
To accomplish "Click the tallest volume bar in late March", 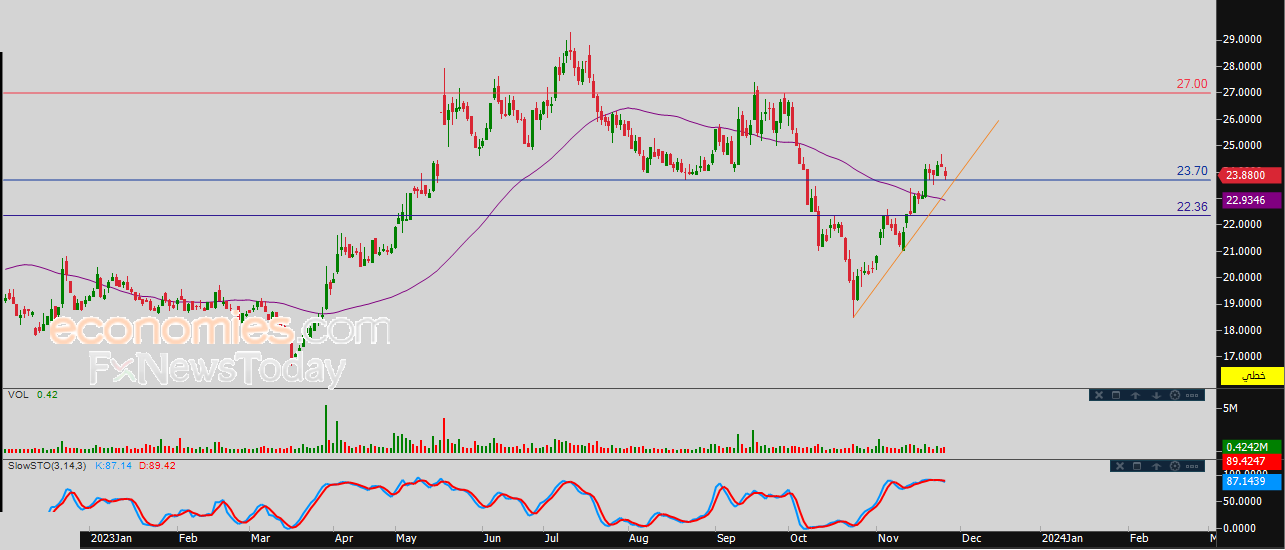I will pos(326,430).
